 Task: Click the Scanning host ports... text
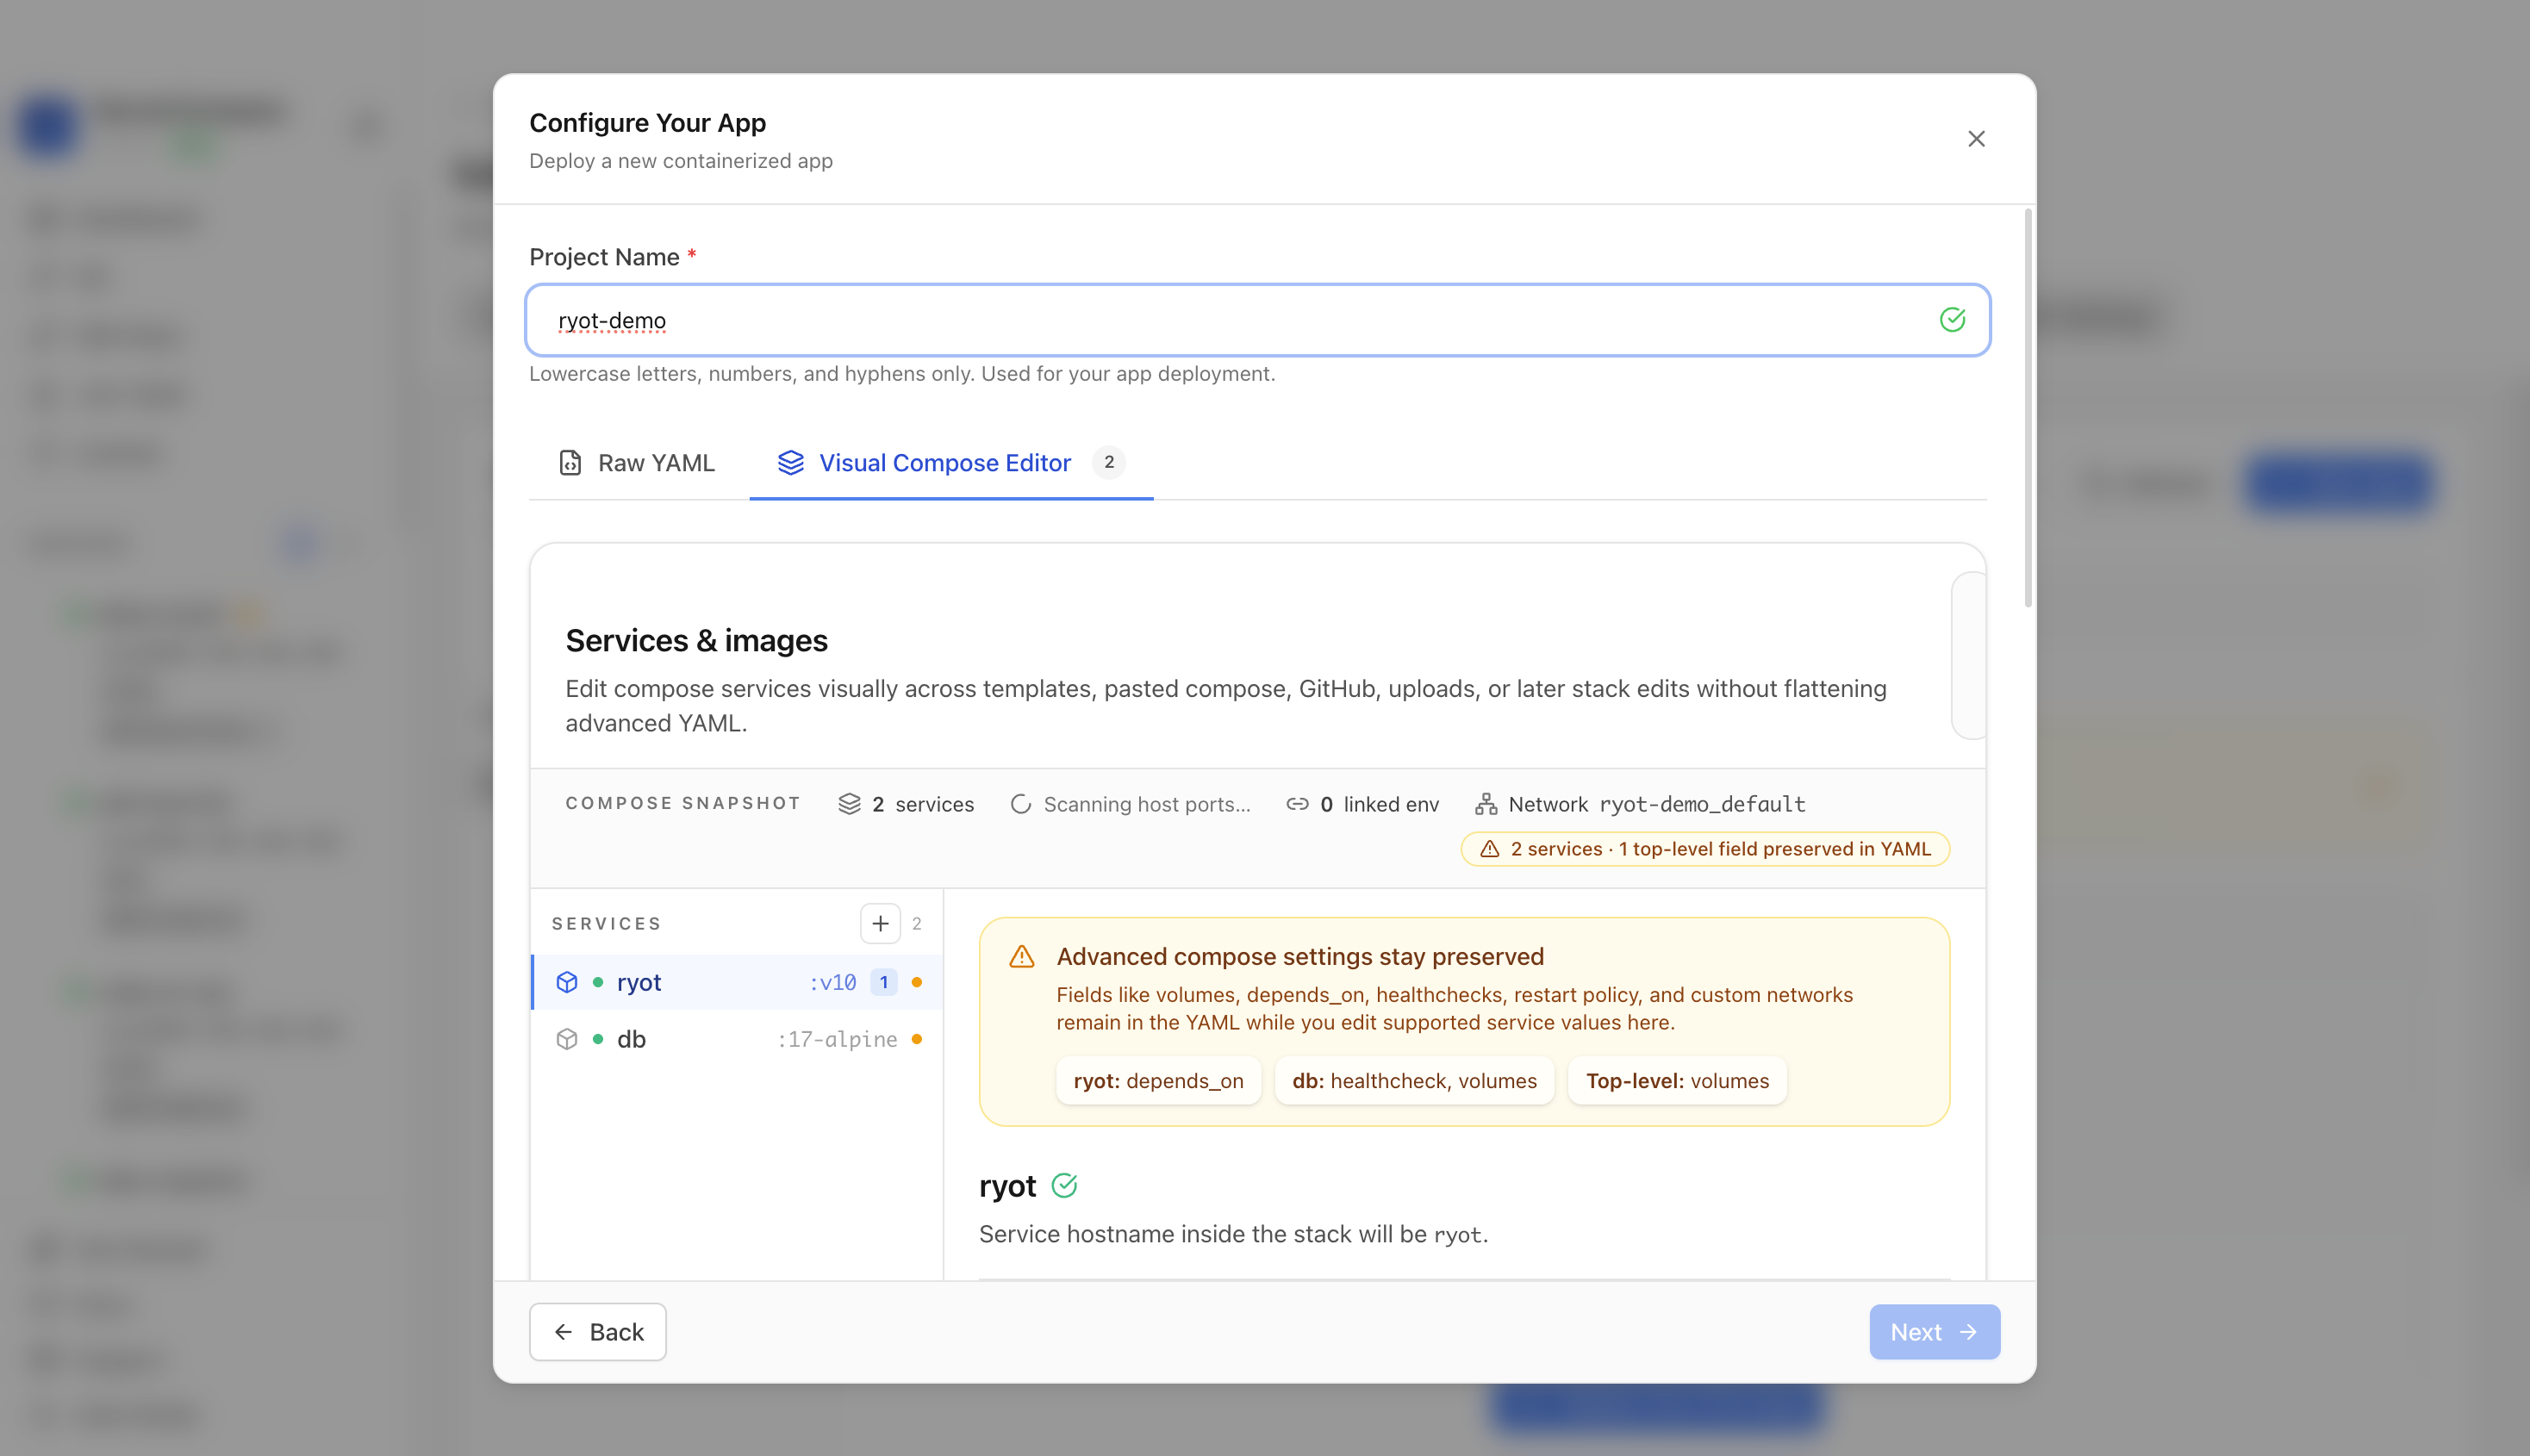coord(1147,804)
